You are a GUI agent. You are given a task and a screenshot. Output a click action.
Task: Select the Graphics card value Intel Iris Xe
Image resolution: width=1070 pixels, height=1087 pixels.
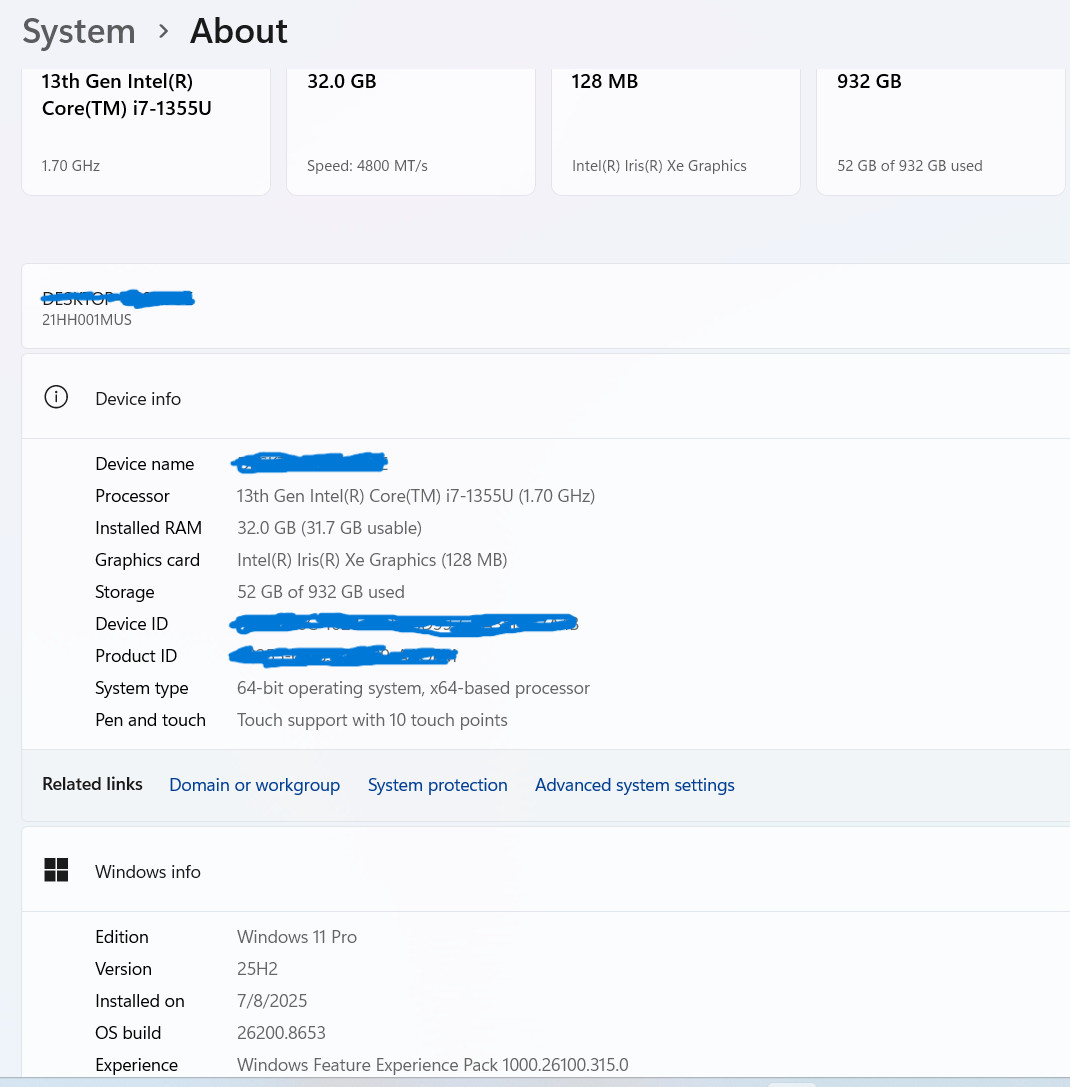tap(372, 559)
